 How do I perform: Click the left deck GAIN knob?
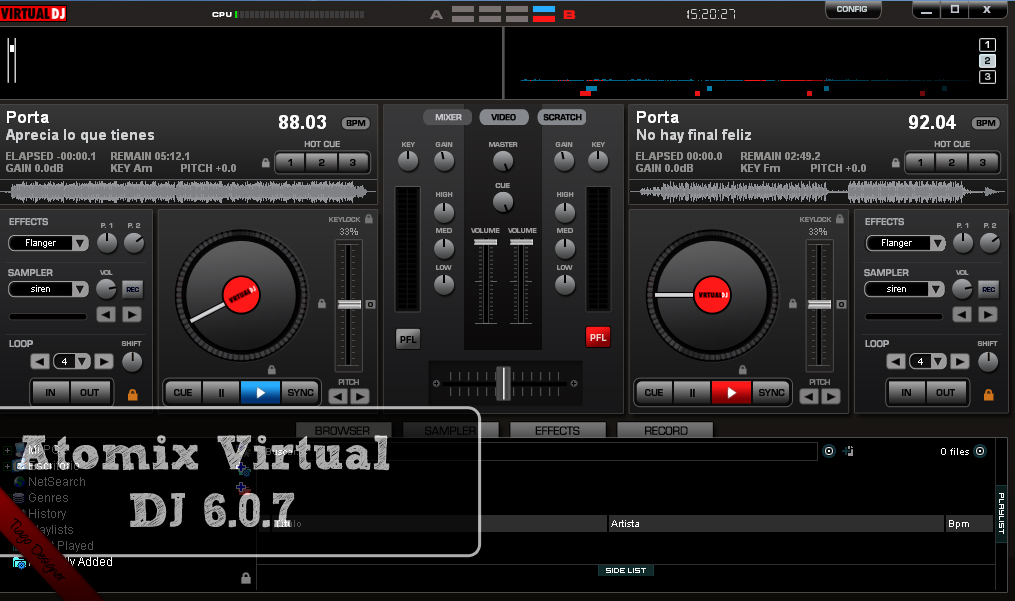[x=444, y=161]
